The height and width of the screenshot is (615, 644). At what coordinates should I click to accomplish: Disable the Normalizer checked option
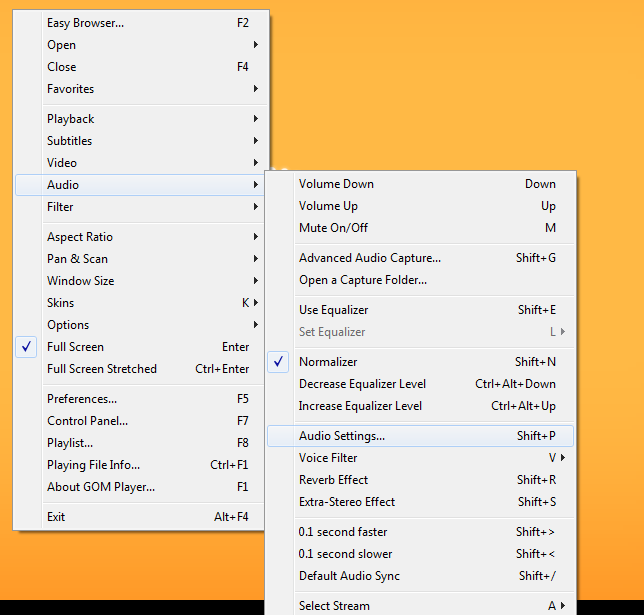click(328, 362)
